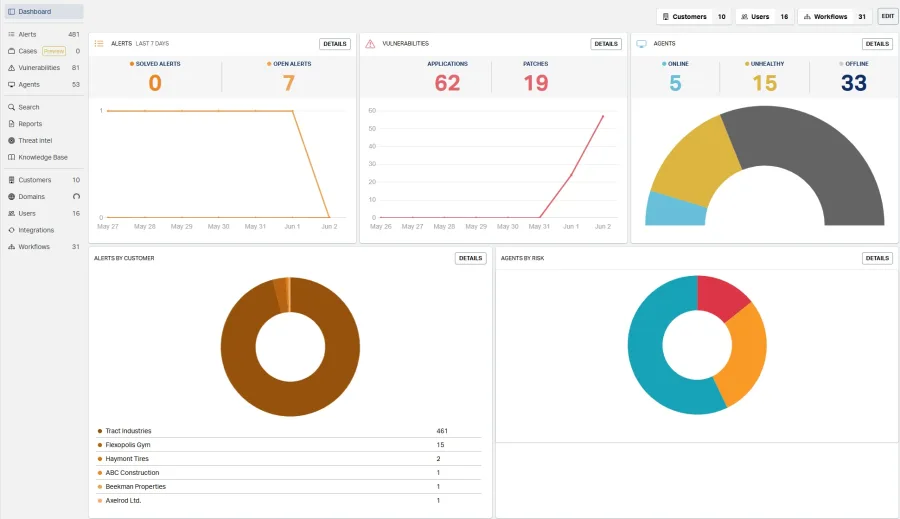This screenshot has height=519, width=900.
Task: Open Details for the Alerts panel
Action: [x=335, y=44]
